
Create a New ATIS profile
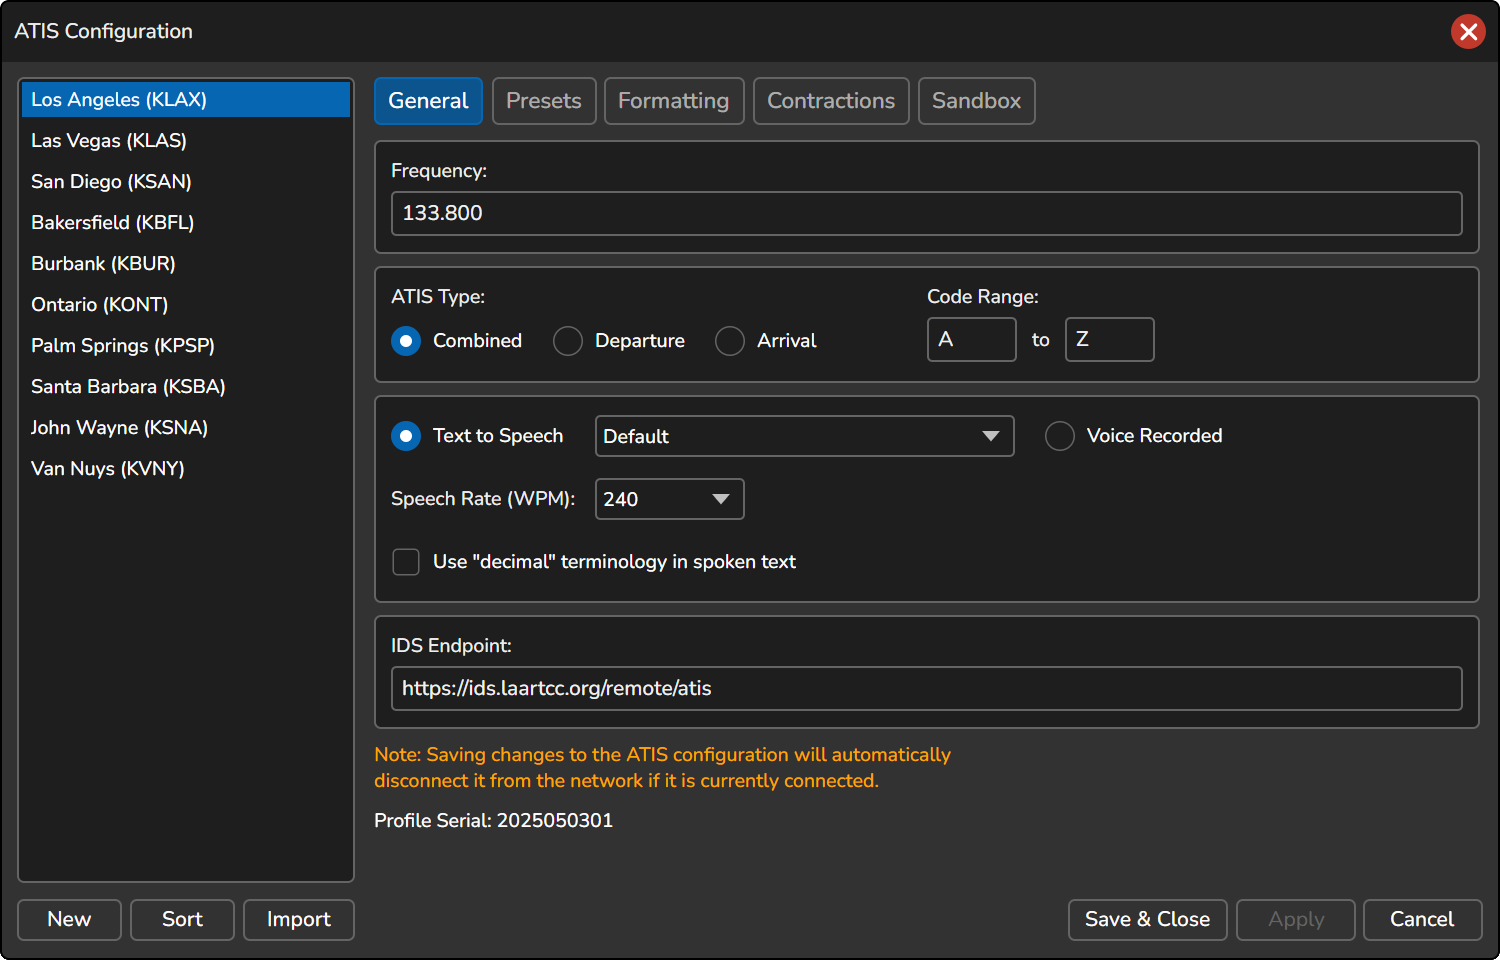[x=69, y=920]
